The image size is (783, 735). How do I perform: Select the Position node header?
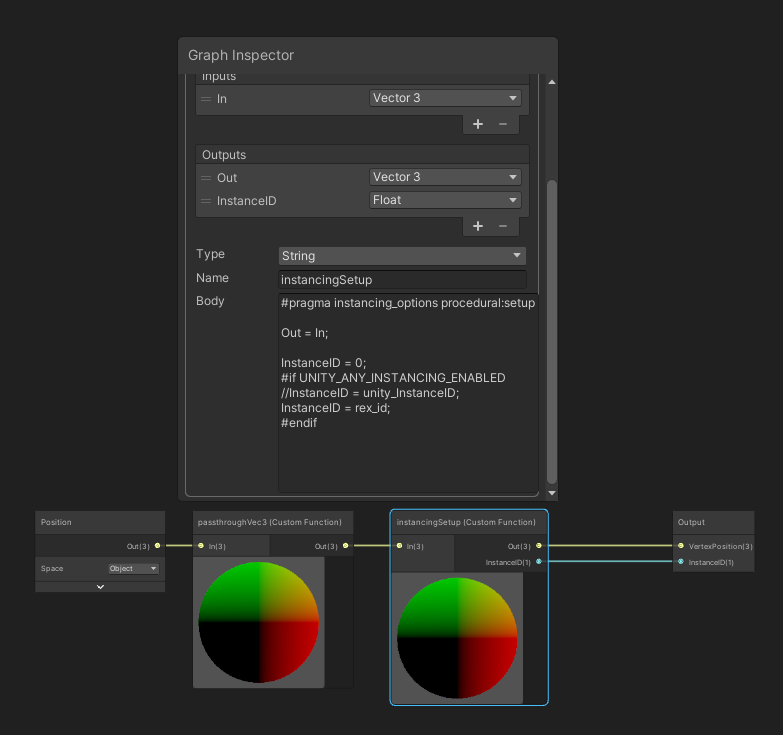[x=100, y=522]
